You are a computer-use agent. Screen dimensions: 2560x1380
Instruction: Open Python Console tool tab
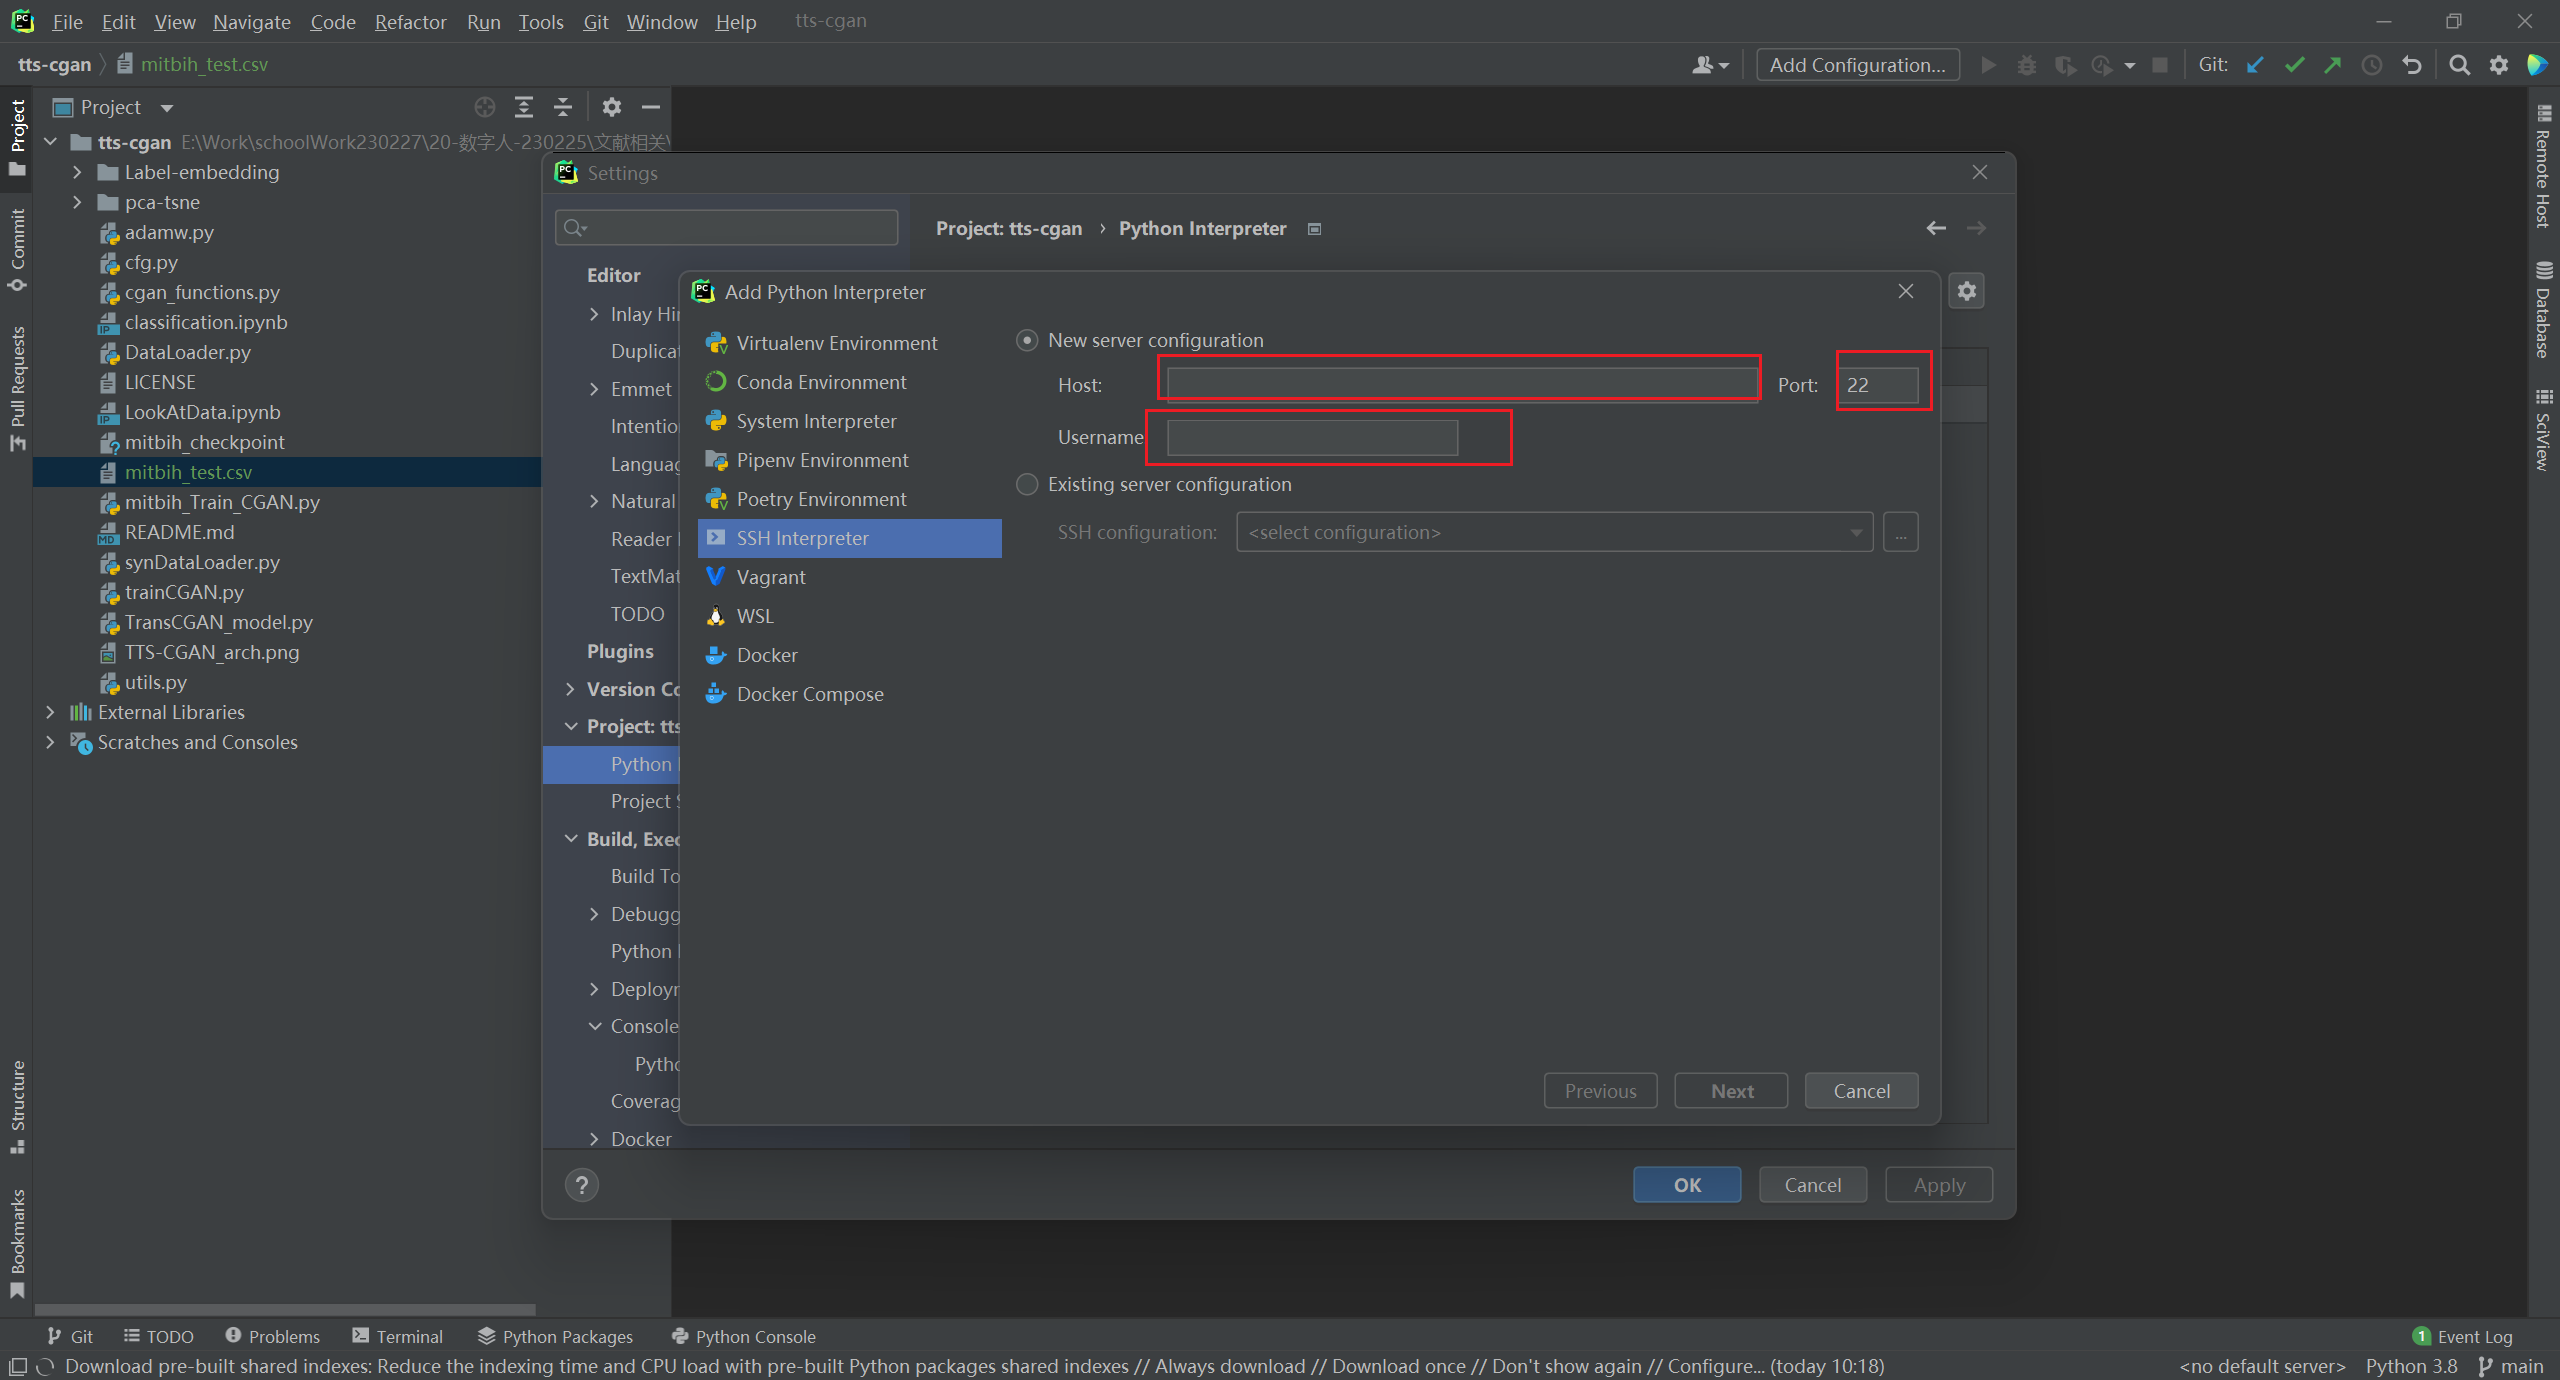tap(743, 1336)
